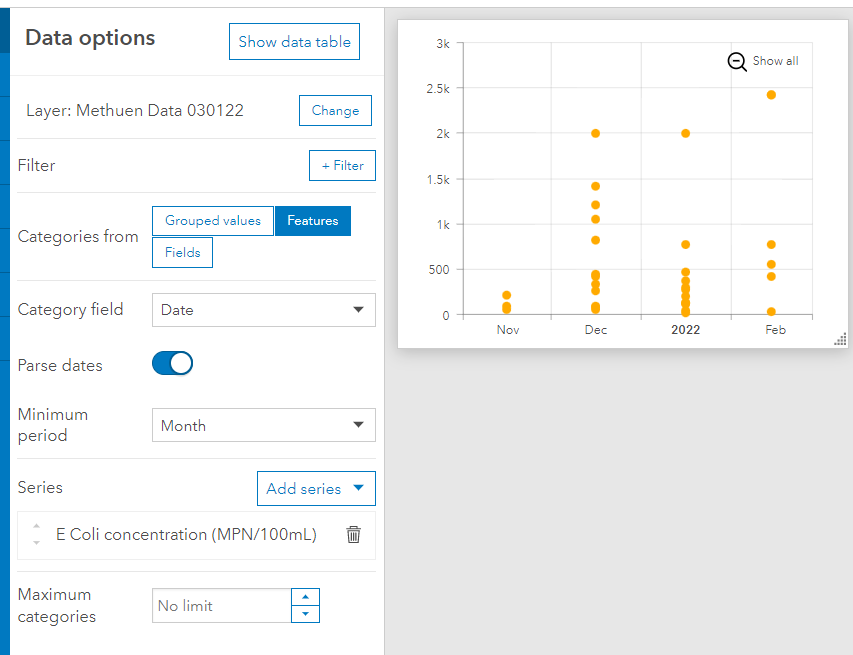Toggle the Parse dates switch
Image resolution: width=853 pixels, height=655 pixels.
[172, 364]
